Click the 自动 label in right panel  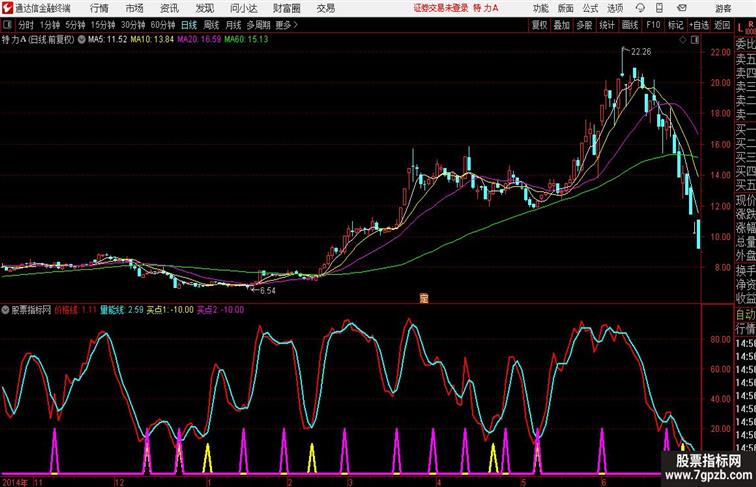click(x=745, y=315)
